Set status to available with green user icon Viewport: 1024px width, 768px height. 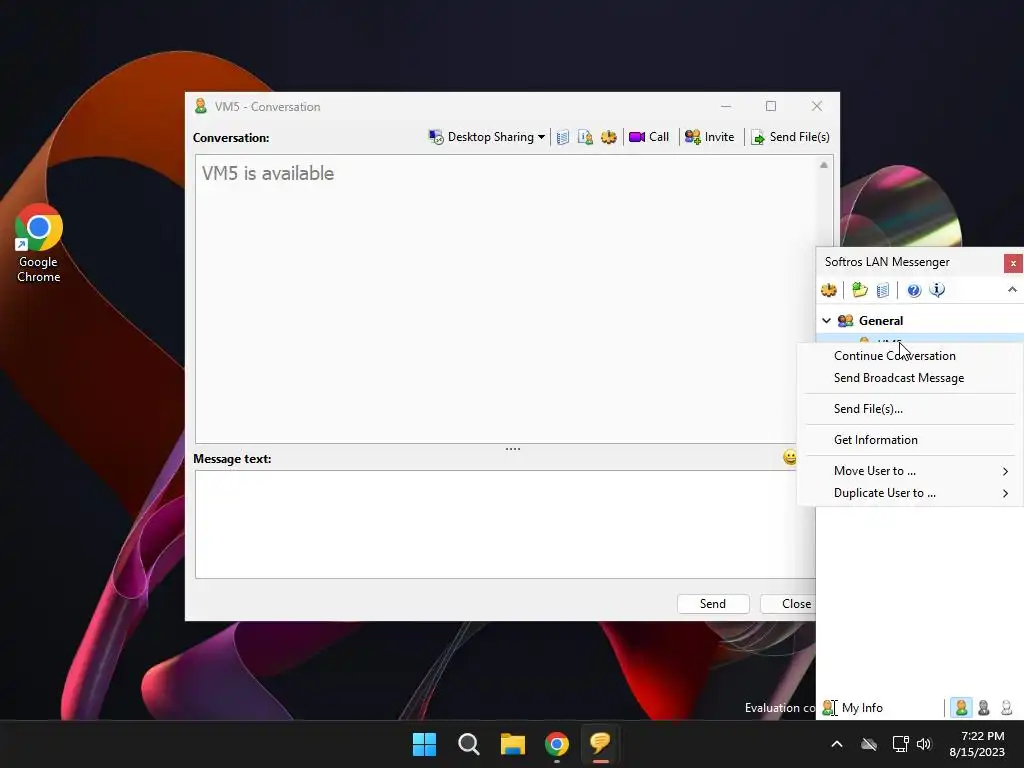961,708
